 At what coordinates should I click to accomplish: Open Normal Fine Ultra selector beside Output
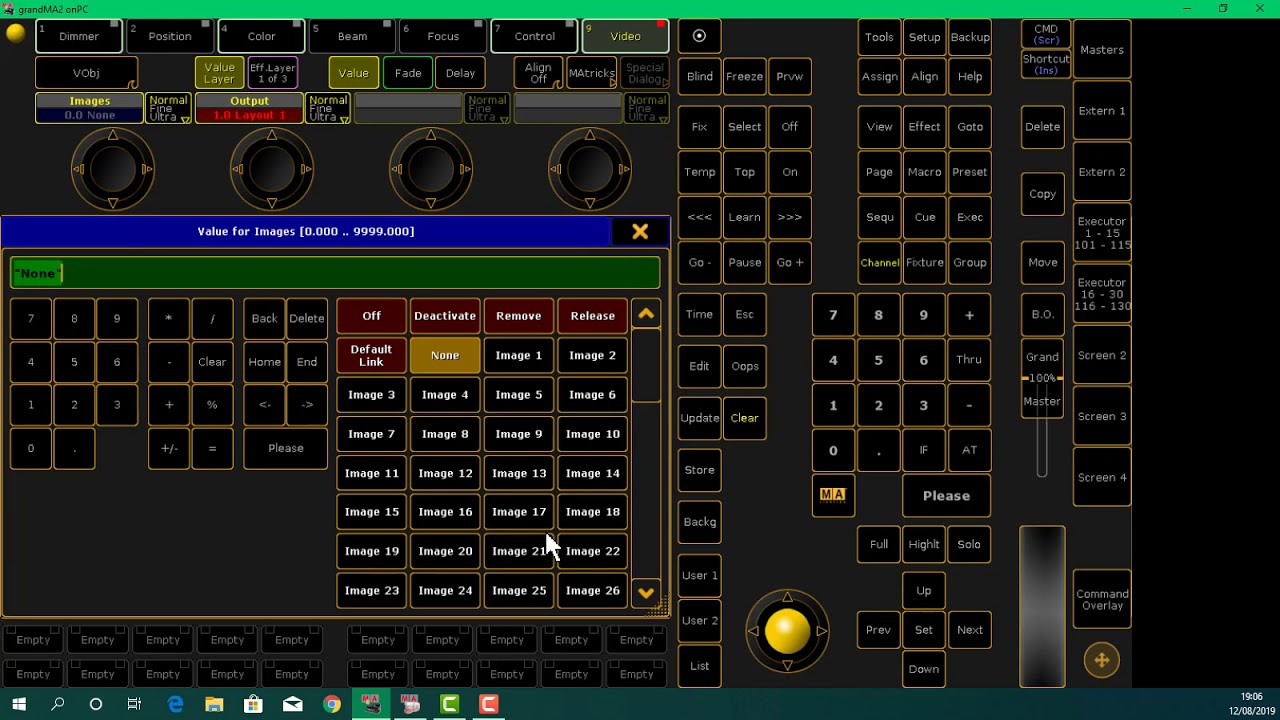[x=328, y=108]
